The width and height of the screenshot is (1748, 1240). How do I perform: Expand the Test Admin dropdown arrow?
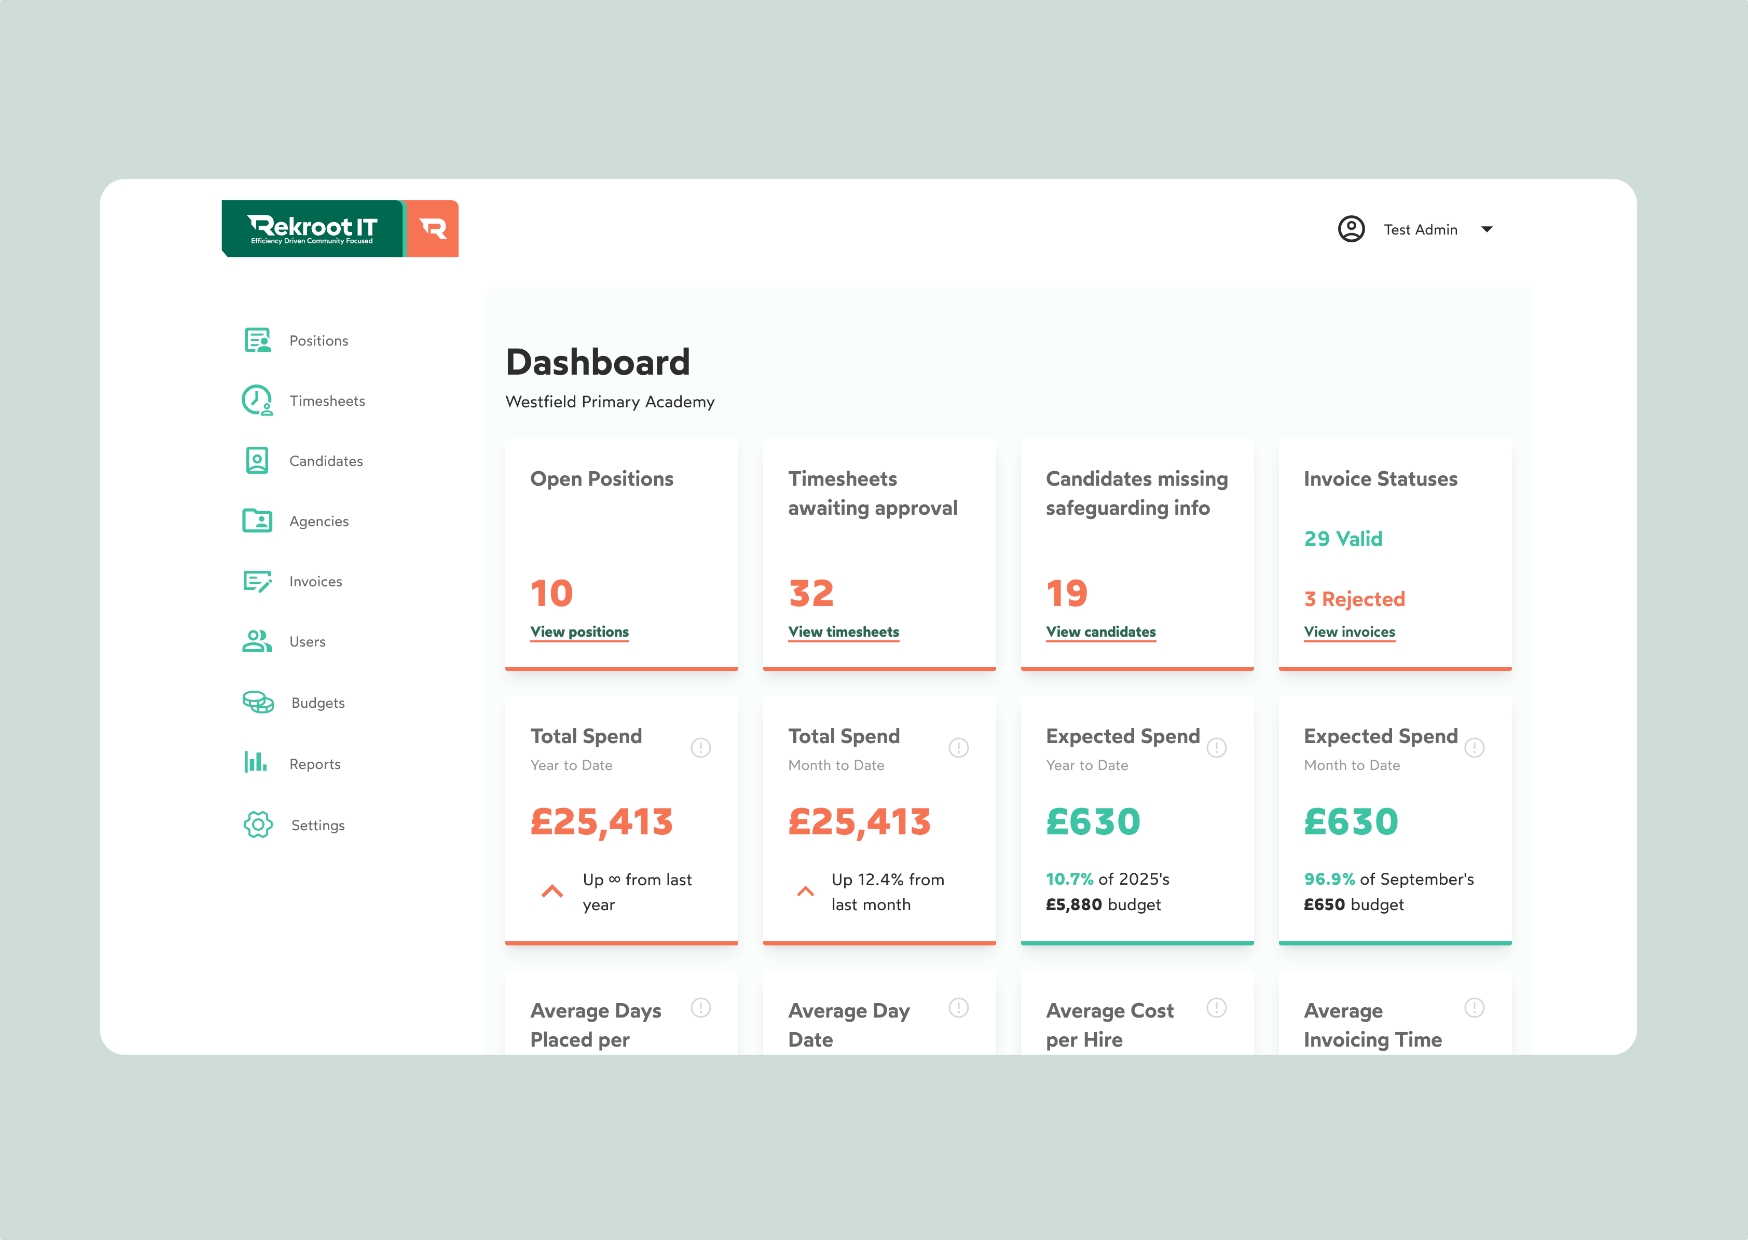tap(1487, 229)
